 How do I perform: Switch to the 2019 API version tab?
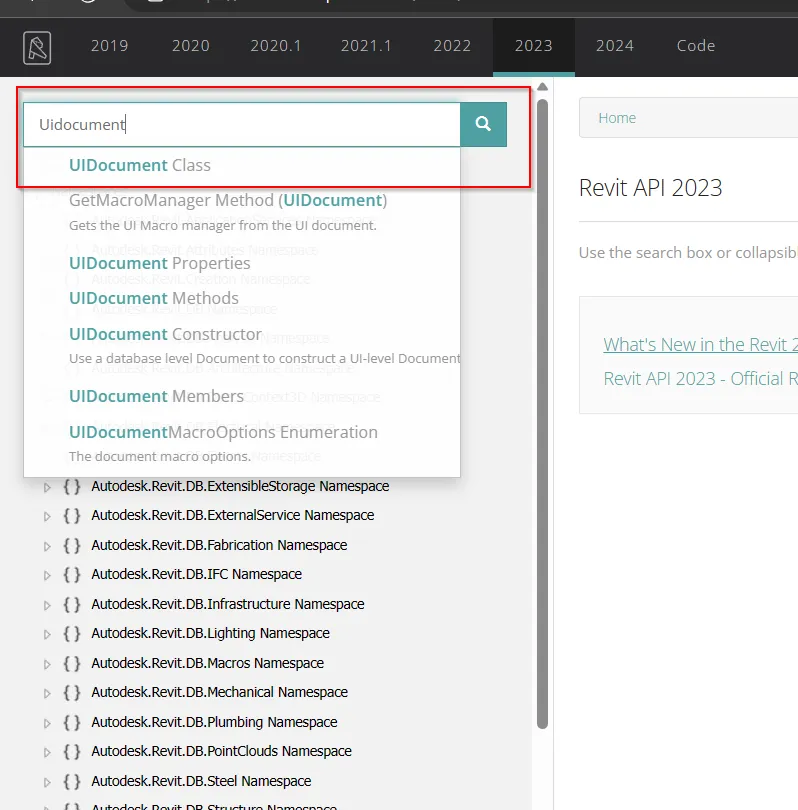coord(109,46)
